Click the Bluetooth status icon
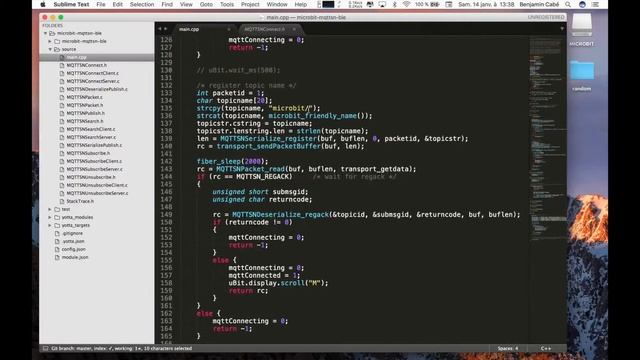 coord(394,4)
